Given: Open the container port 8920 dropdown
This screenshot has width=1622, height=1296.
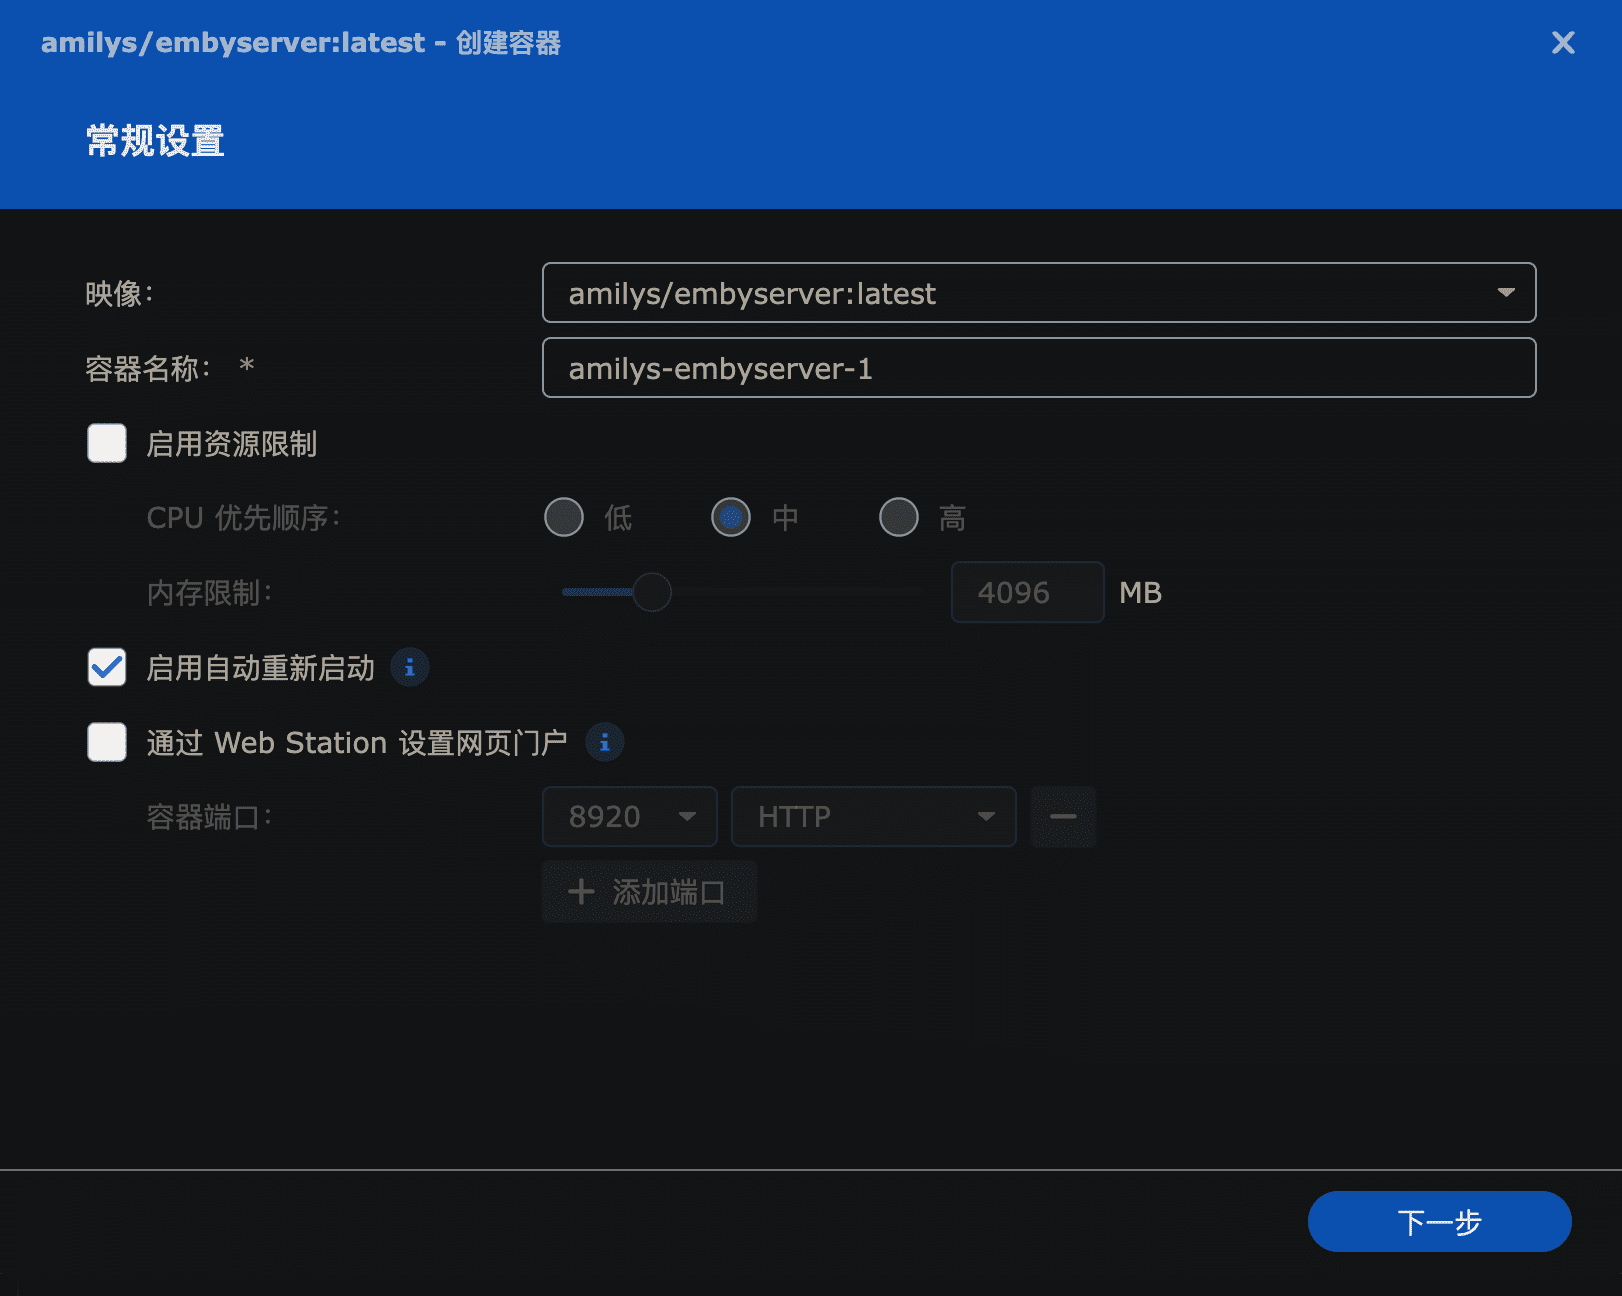Looking at the screenshot, I should tap(629, 816).
